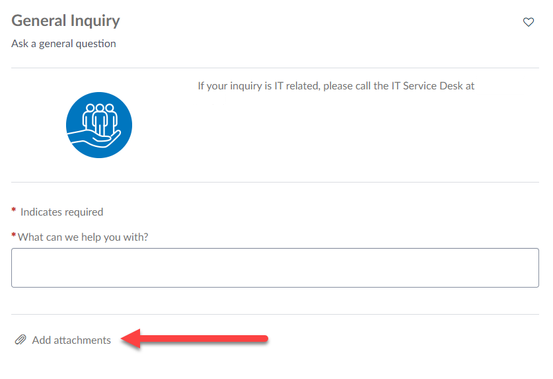Click the divider line above 'Indicates required'
Image resolution: width=553 pixels, height=379 pixels.
pyautogui.click(x=275, y=182)
